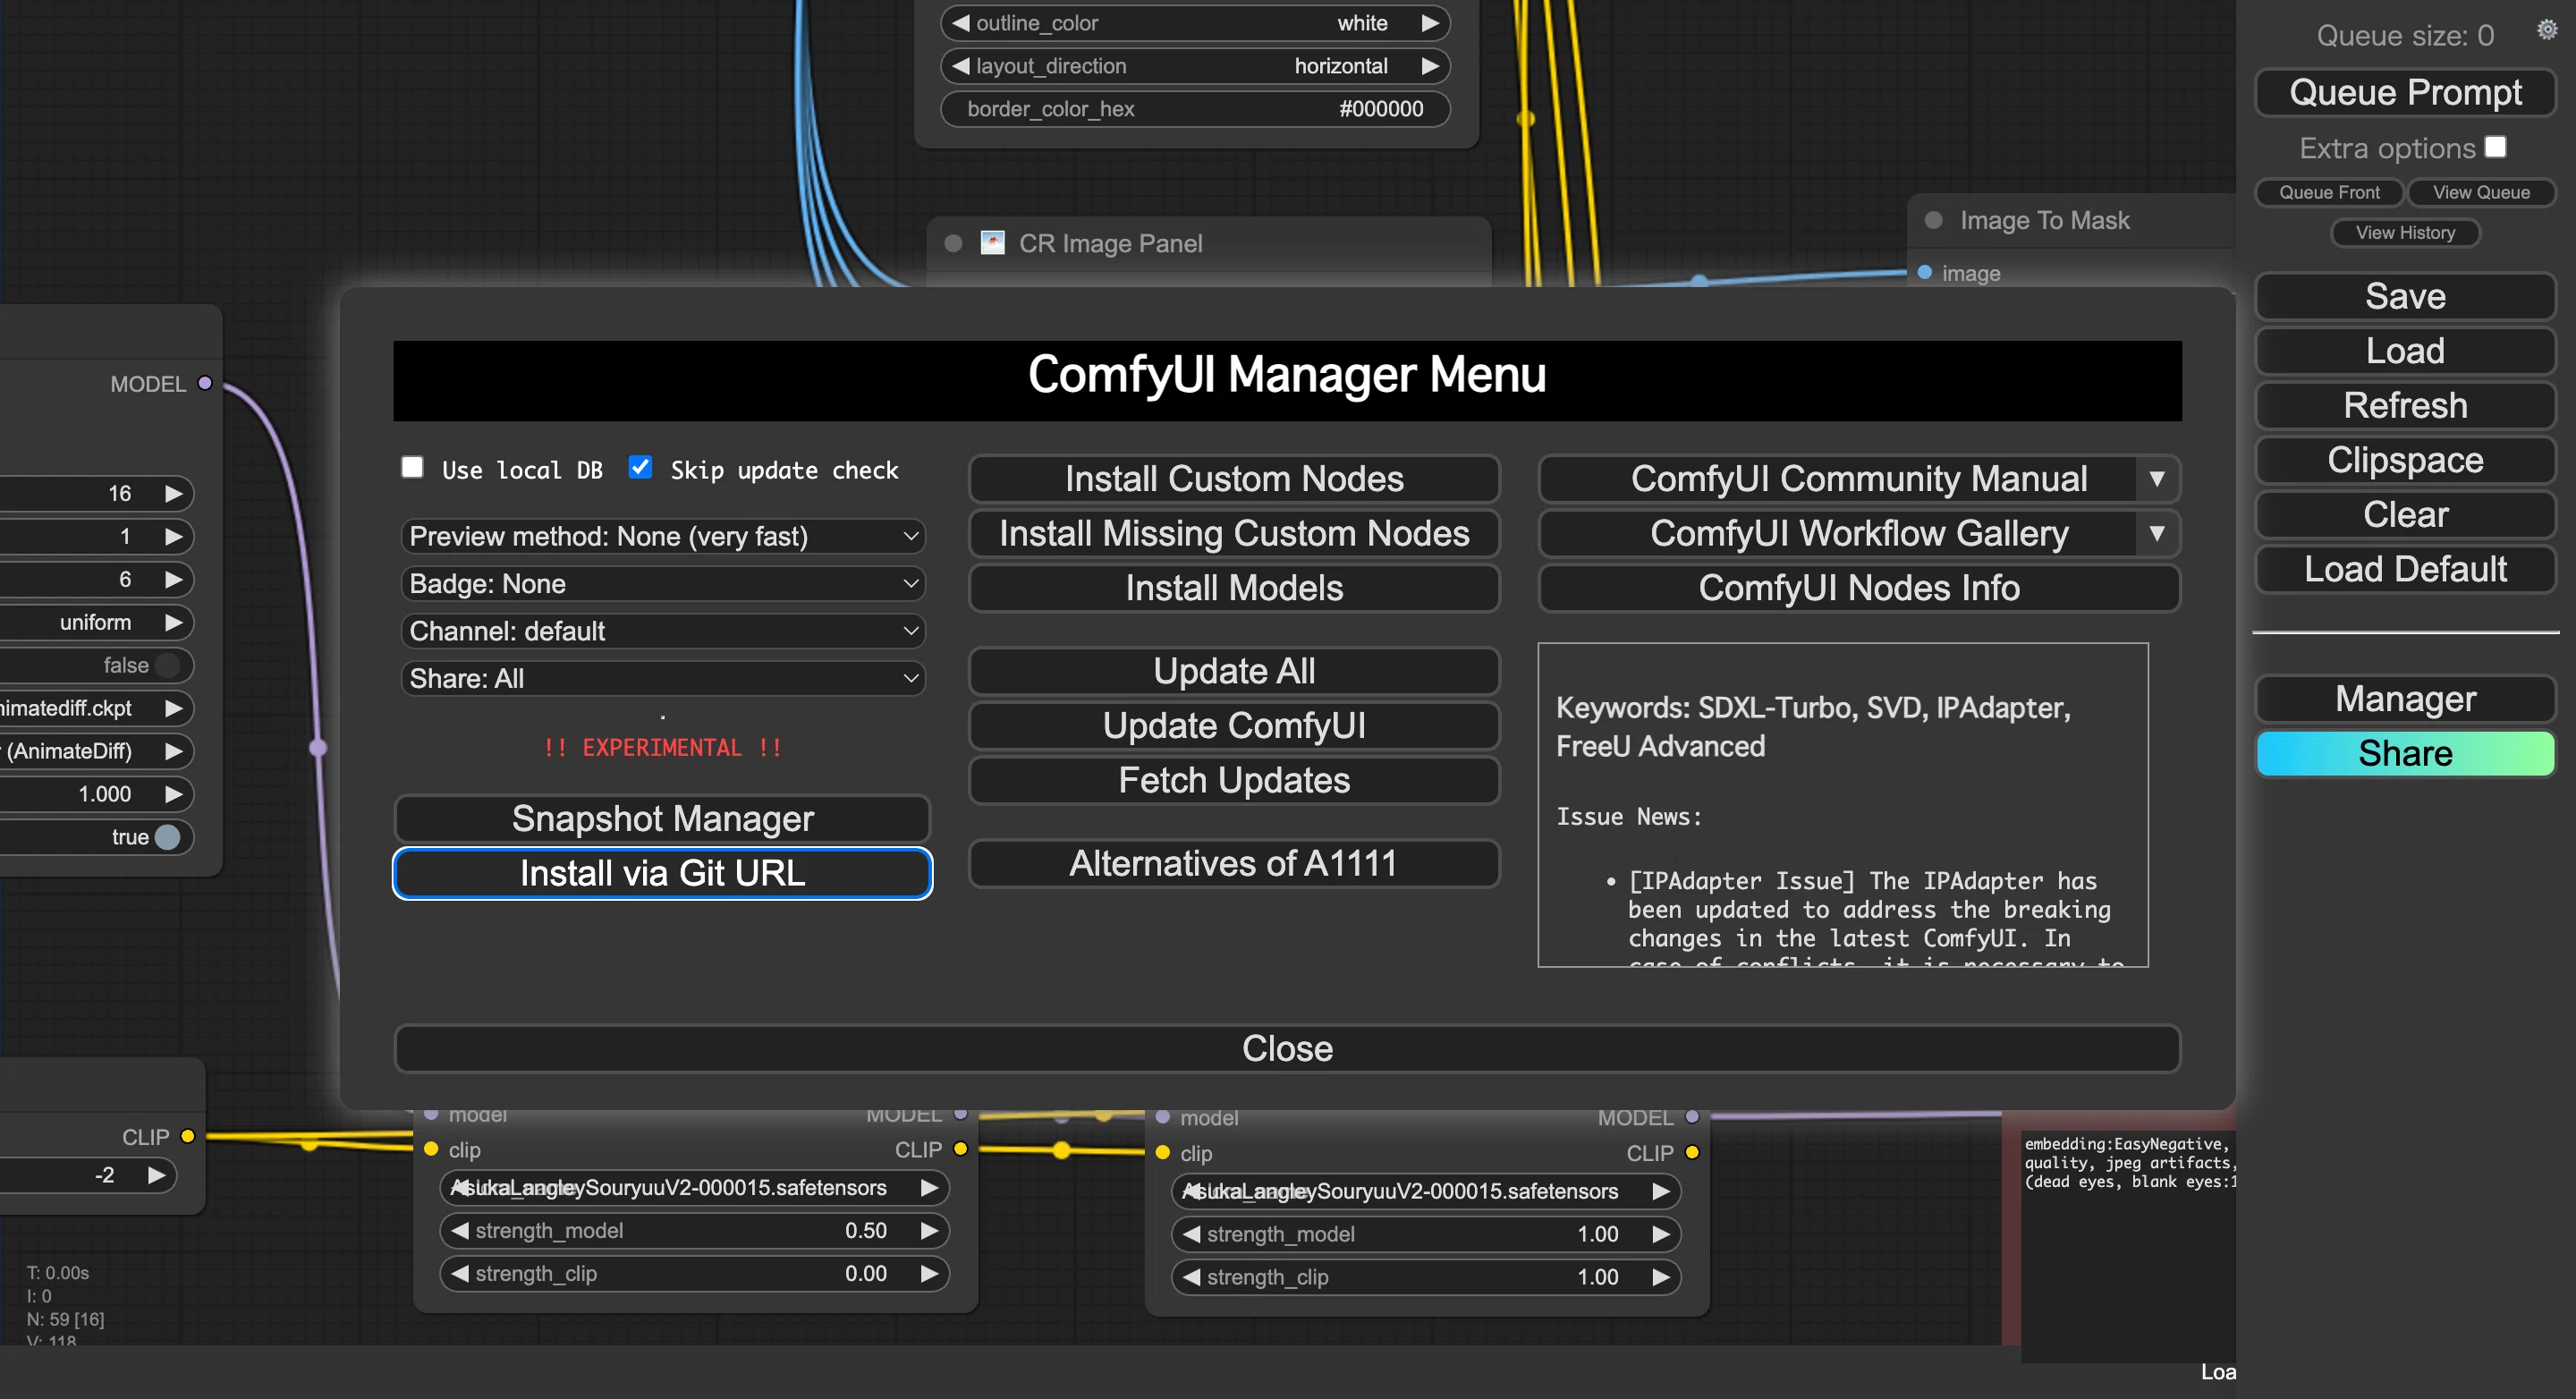The height and width of the screenshot is (1399, 2576).
Task: Click the Share button in the sidebar
Action: (2405, 753)
